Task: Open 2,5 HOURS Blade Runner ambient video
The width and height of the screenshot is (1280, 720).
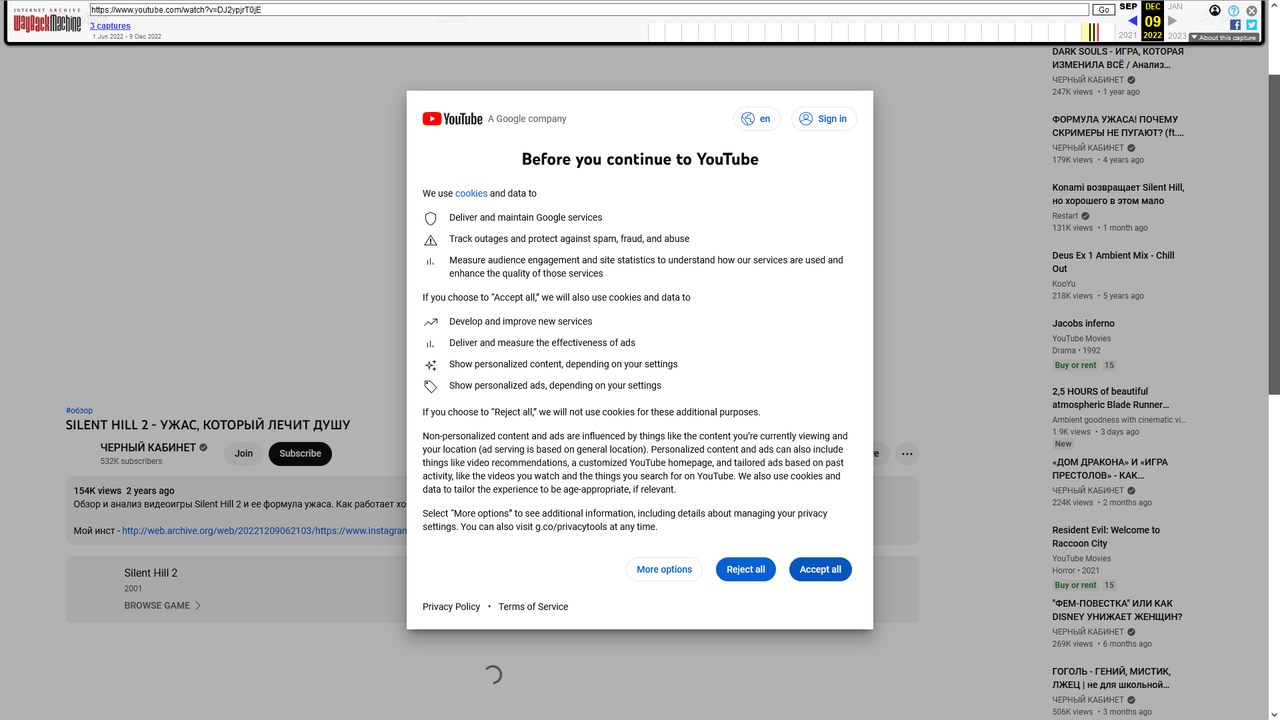Action: point(1109,398)
